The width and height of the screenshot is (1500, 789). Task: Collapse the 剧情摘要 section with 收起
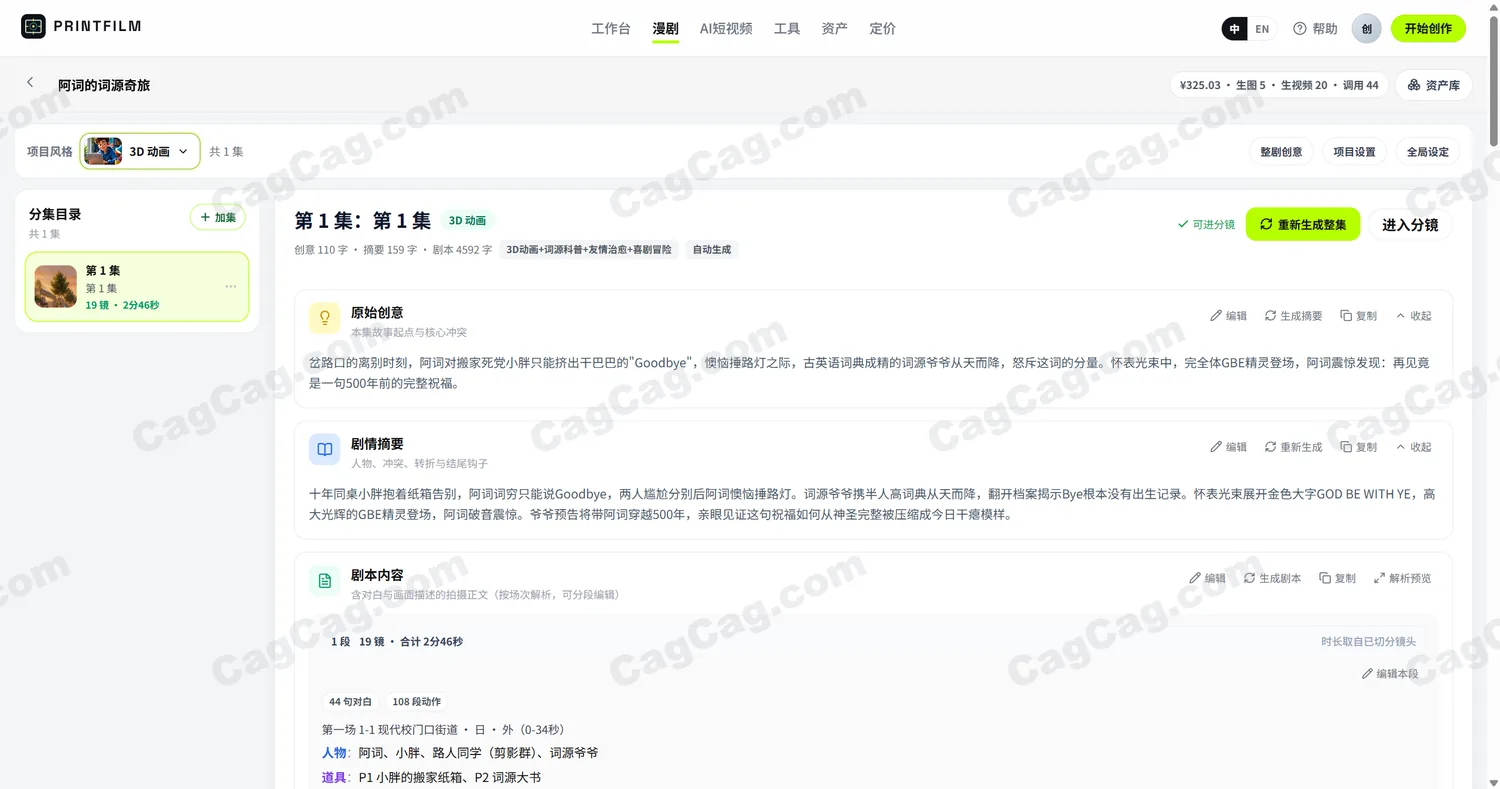click(1413, 447)
